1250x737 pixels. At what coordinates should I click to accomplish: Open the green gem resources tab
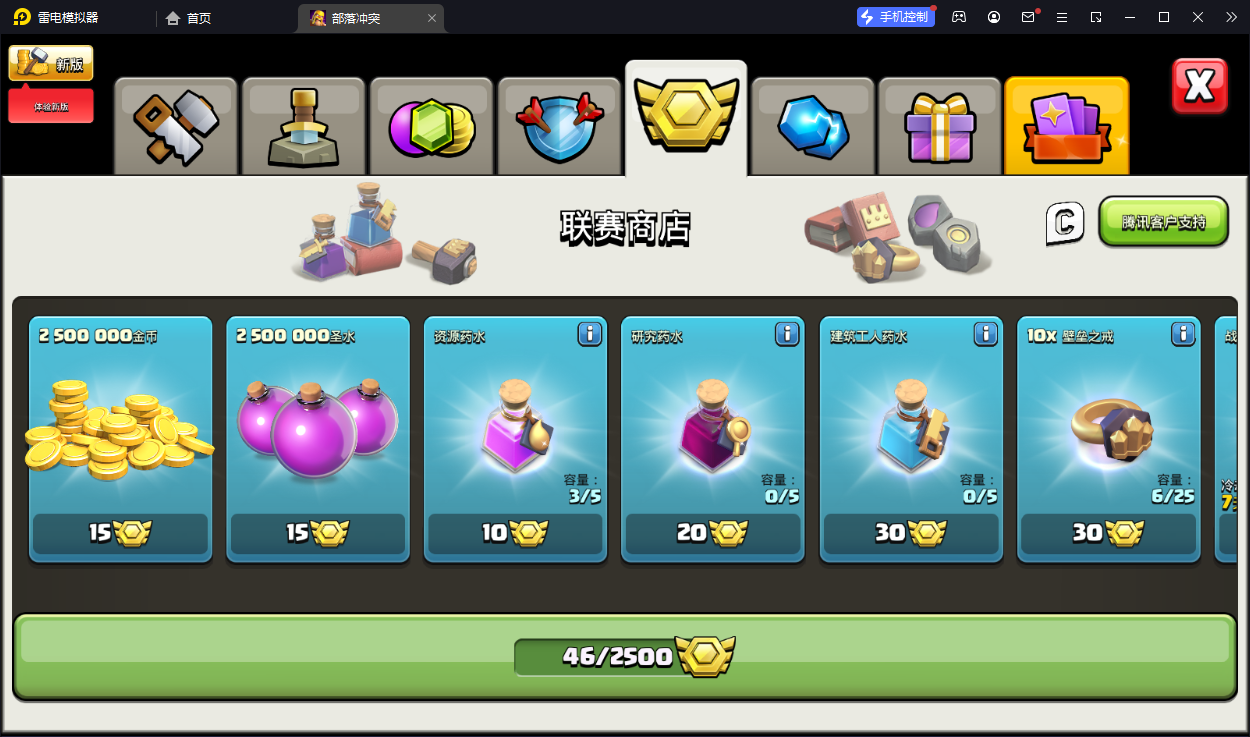[431, 127]
